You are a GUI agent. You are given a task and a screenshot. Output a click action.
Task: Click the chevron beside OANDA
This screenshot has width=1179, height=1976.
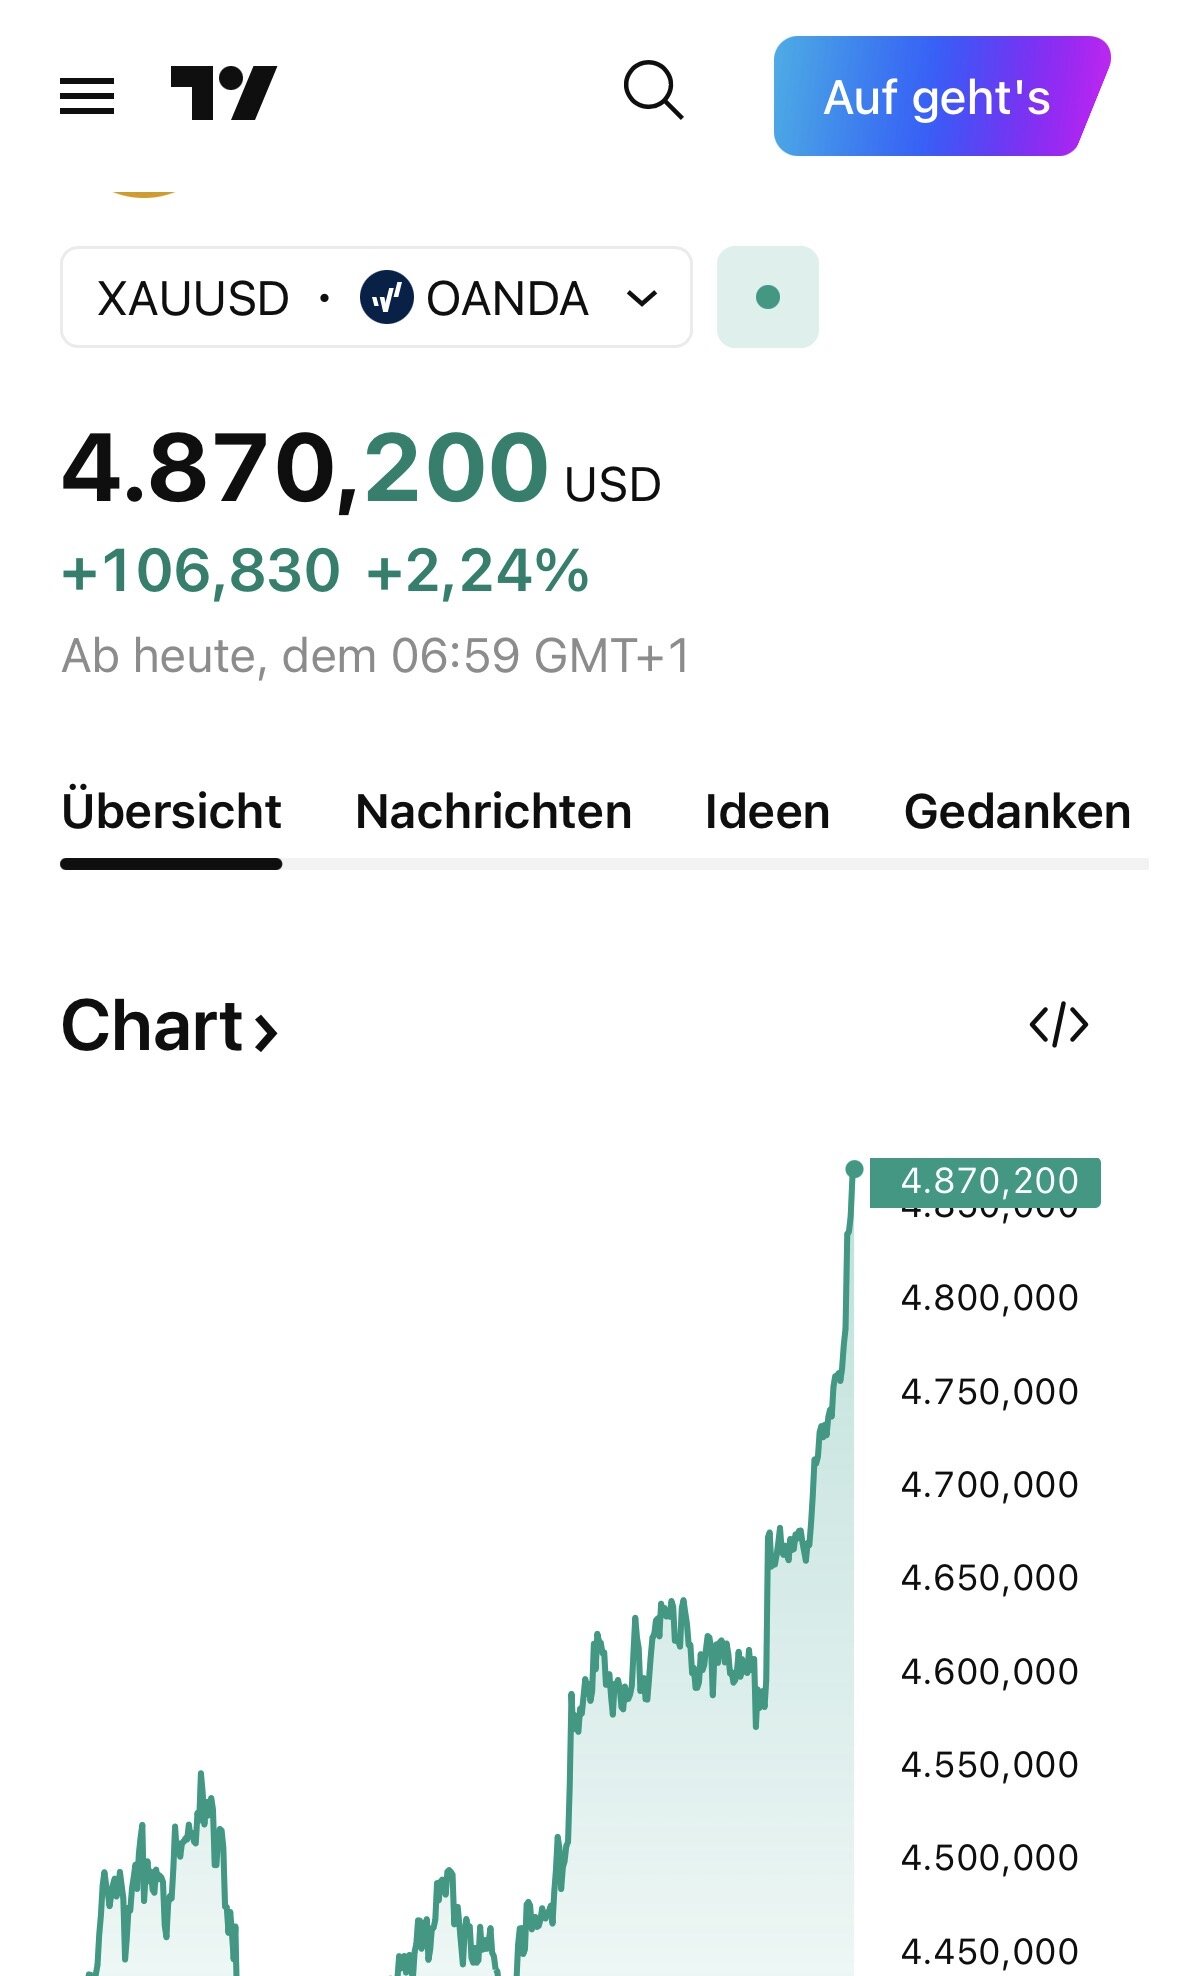tap(641, 298)
